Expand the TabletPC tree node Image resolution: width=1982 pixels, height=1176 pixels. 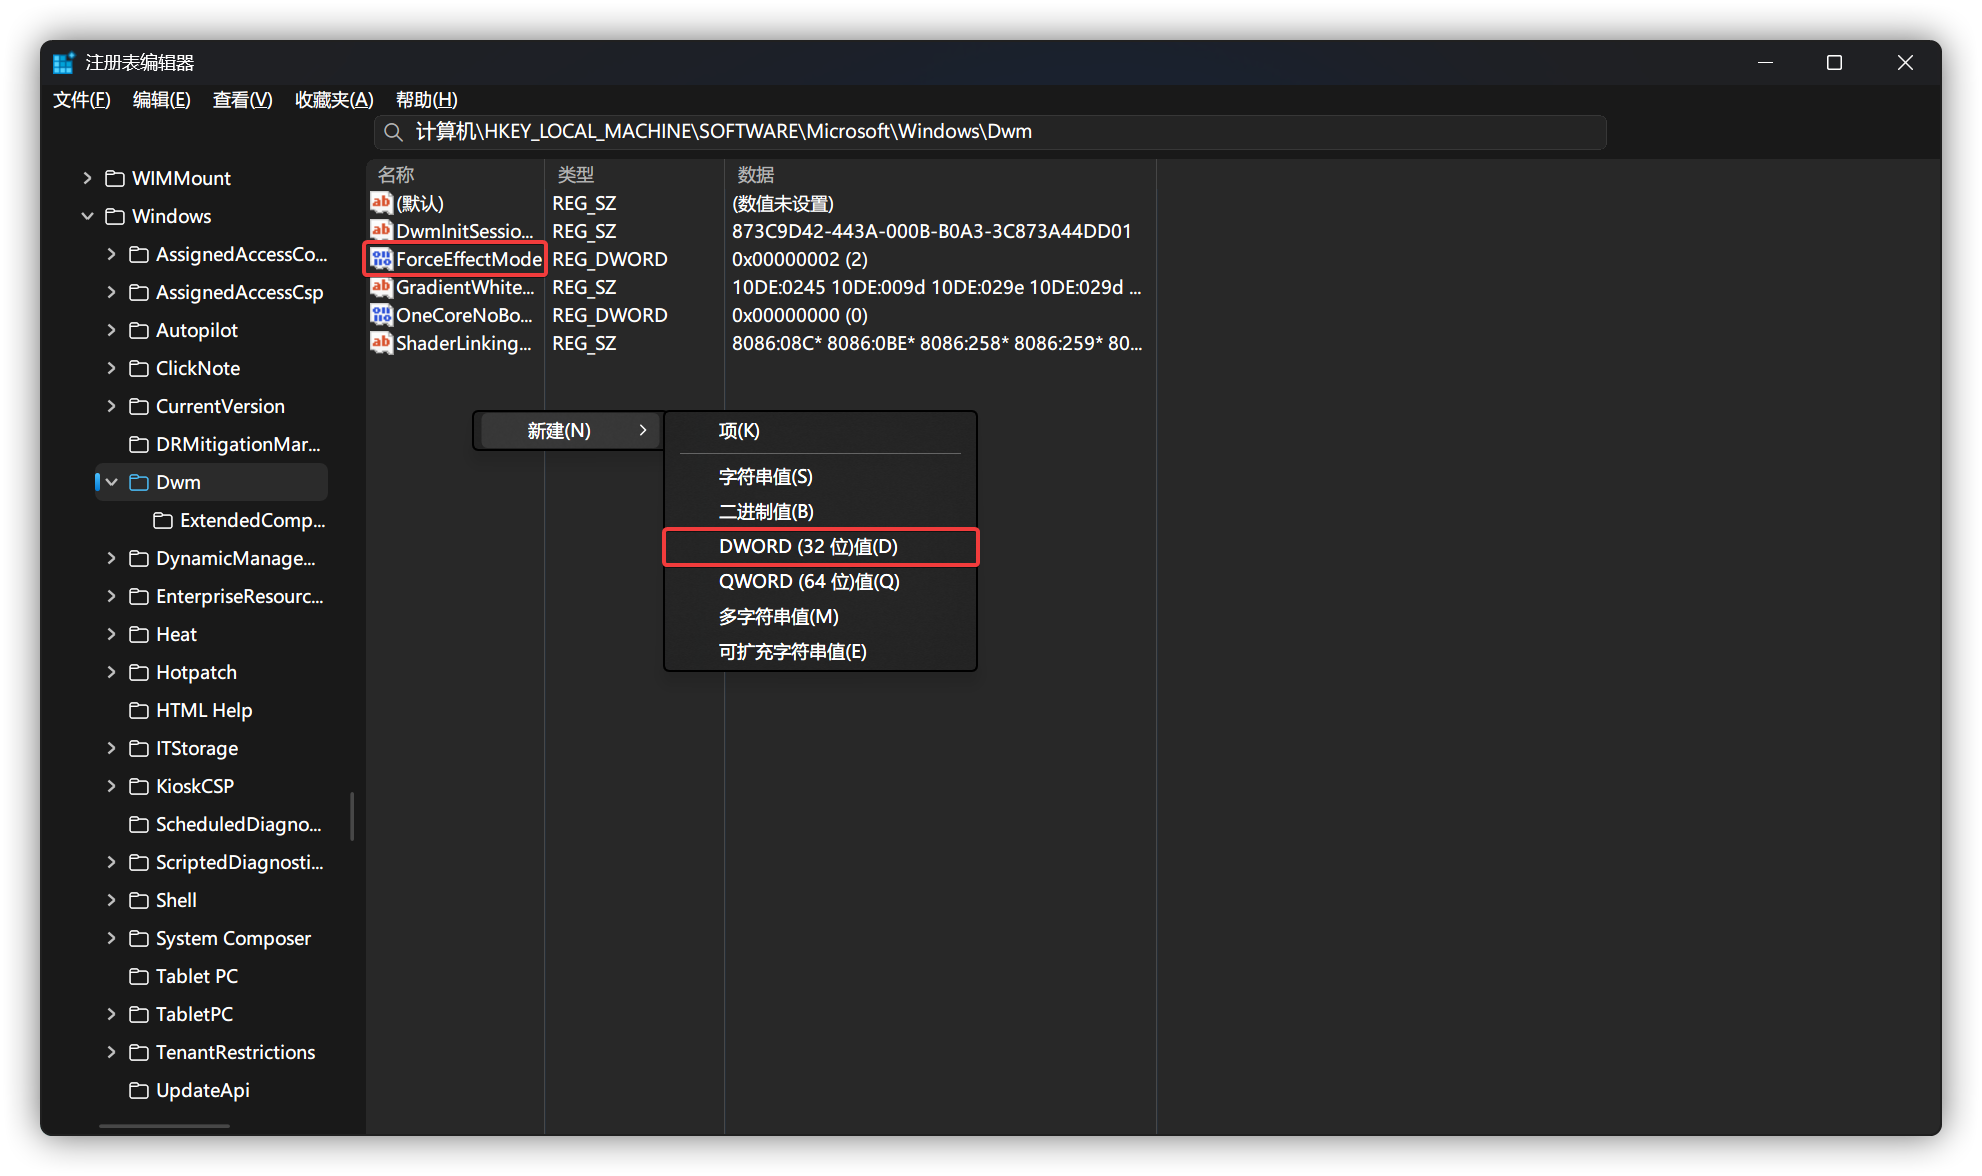pyautogui.click(x=111, y=1014)
